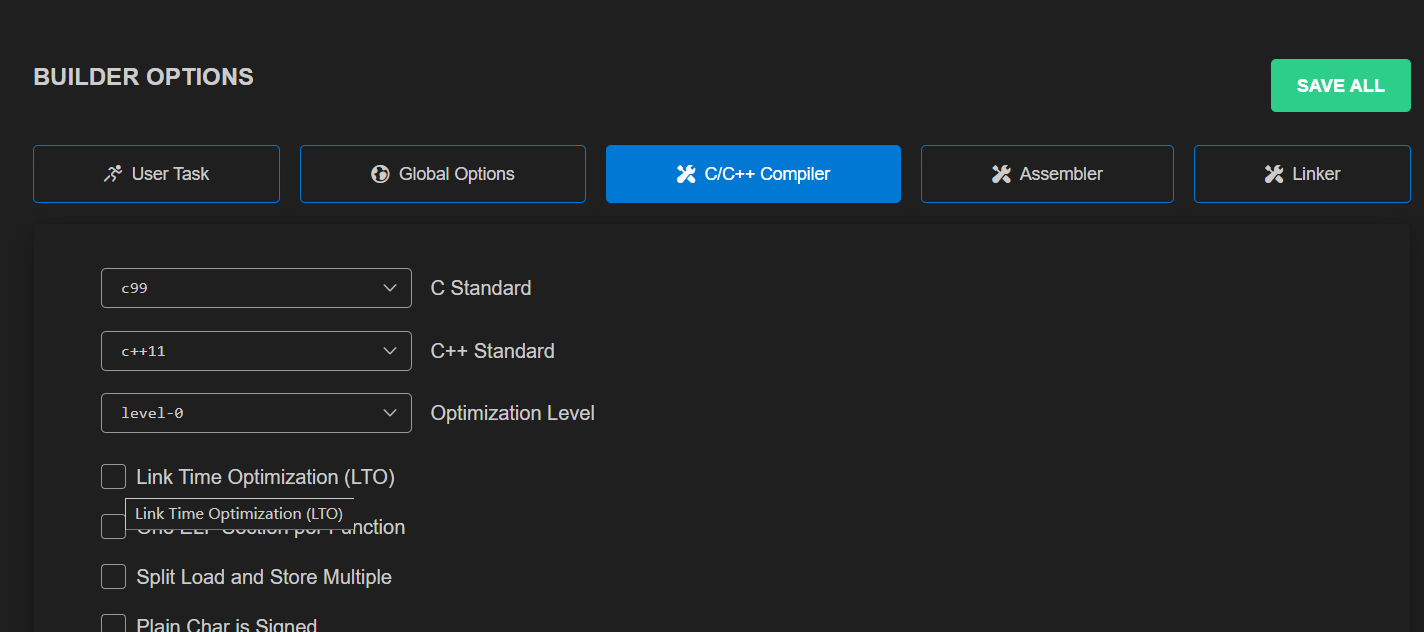Click the C++ Standard label text
This screenshot has height=632, width=1424.
(x=493, y=351)
